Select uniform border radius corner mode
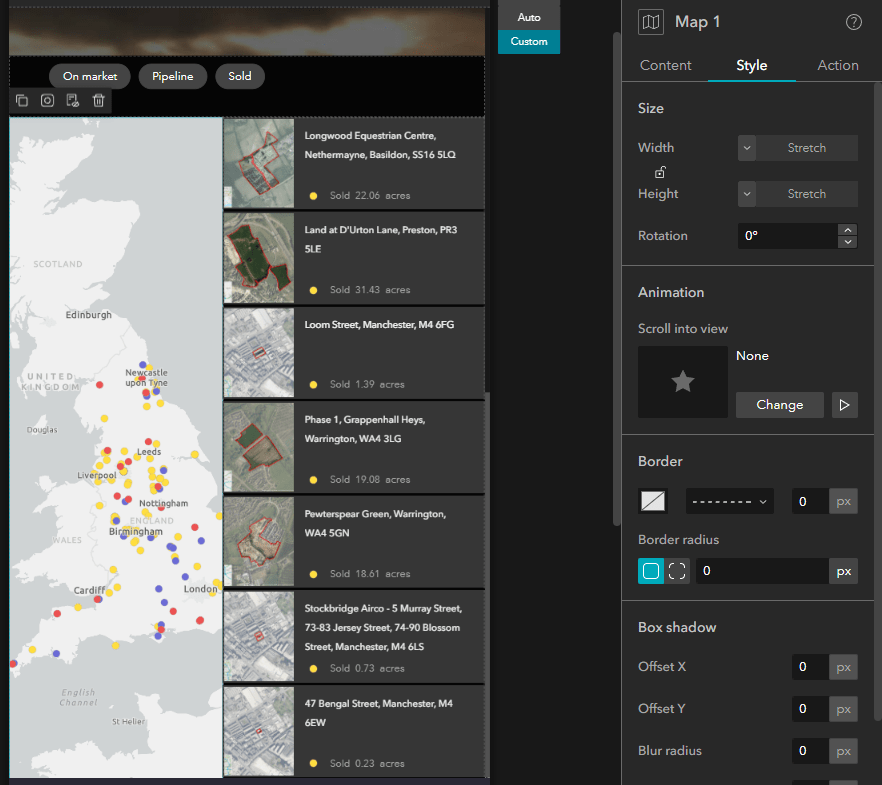The image size is (882, 785). [651, 571]
